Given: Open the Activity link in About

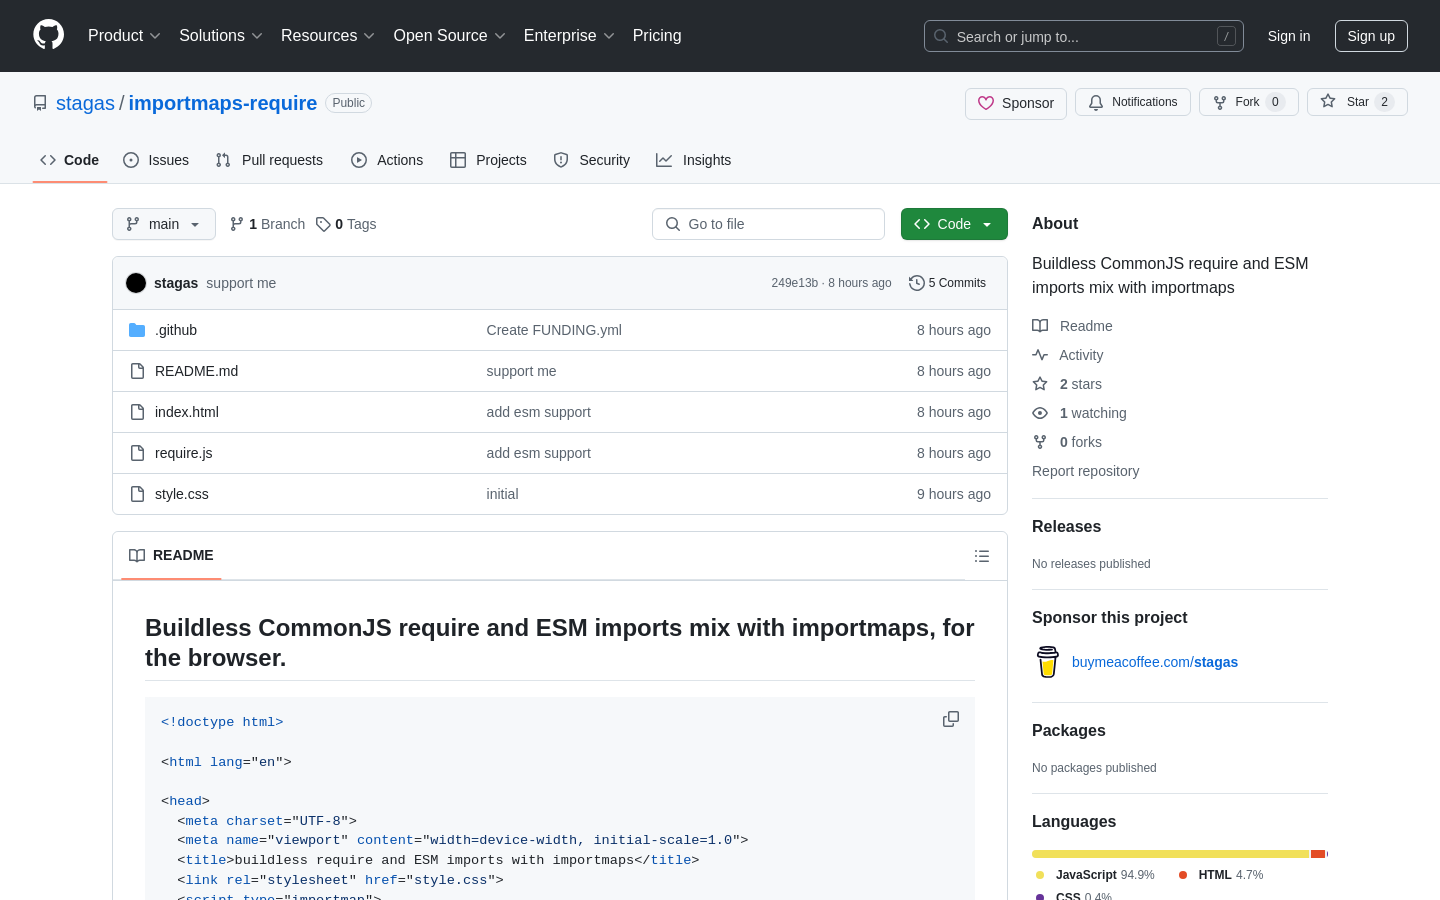Looking at the screenshot, I should click(1080, 355).
